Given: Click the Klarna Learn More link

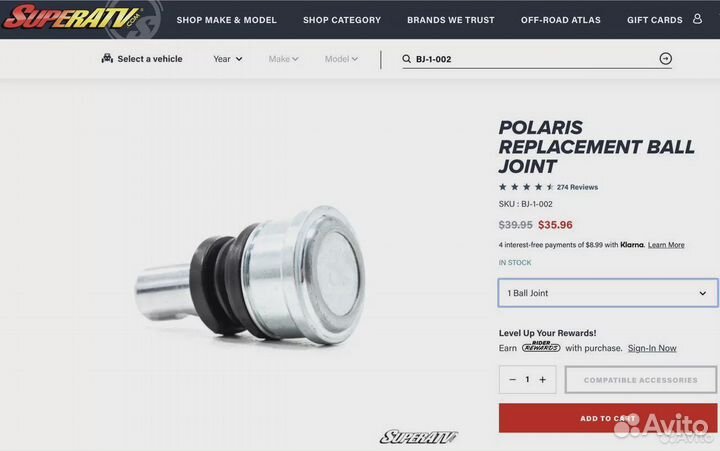Looking at the screenshot, I should pyautogui.click(x=666, y=245).
